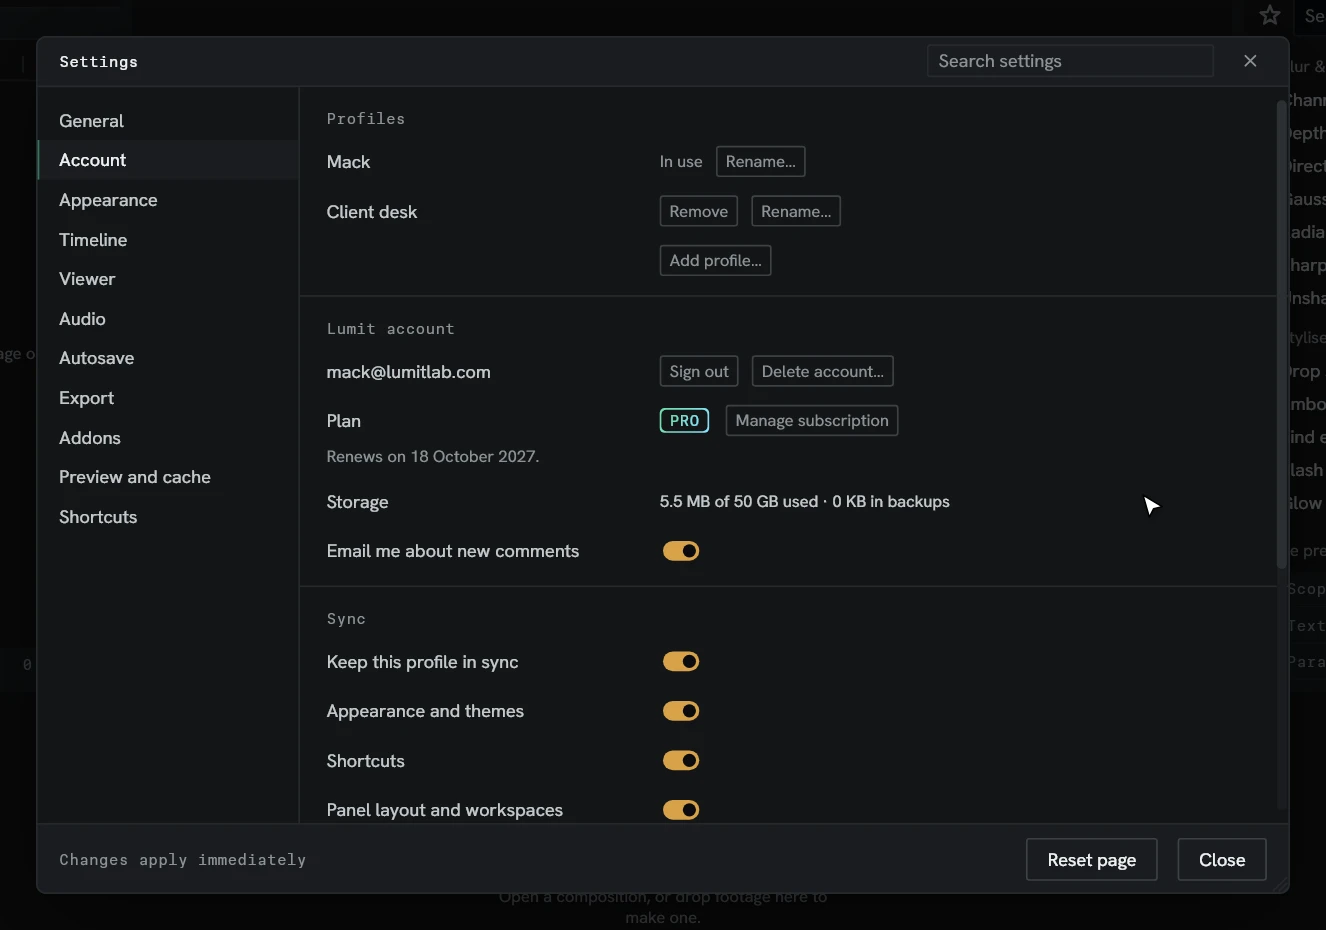Screen dimensions: 1326x930
Task: Disable Keep this profile in sync
Action: click(x=681, y=661)
